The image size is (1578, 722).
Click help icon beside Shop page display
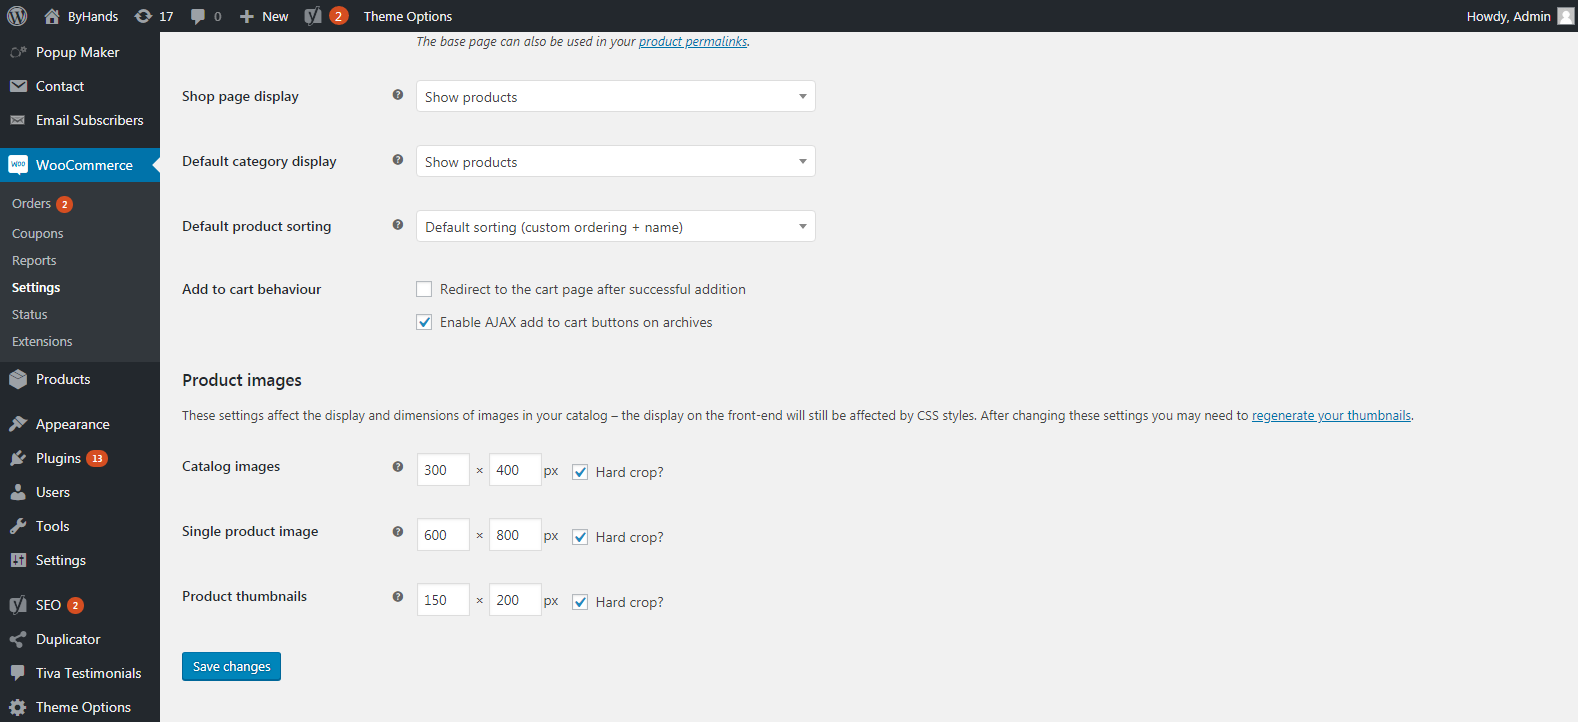click(x=398, y=95)
